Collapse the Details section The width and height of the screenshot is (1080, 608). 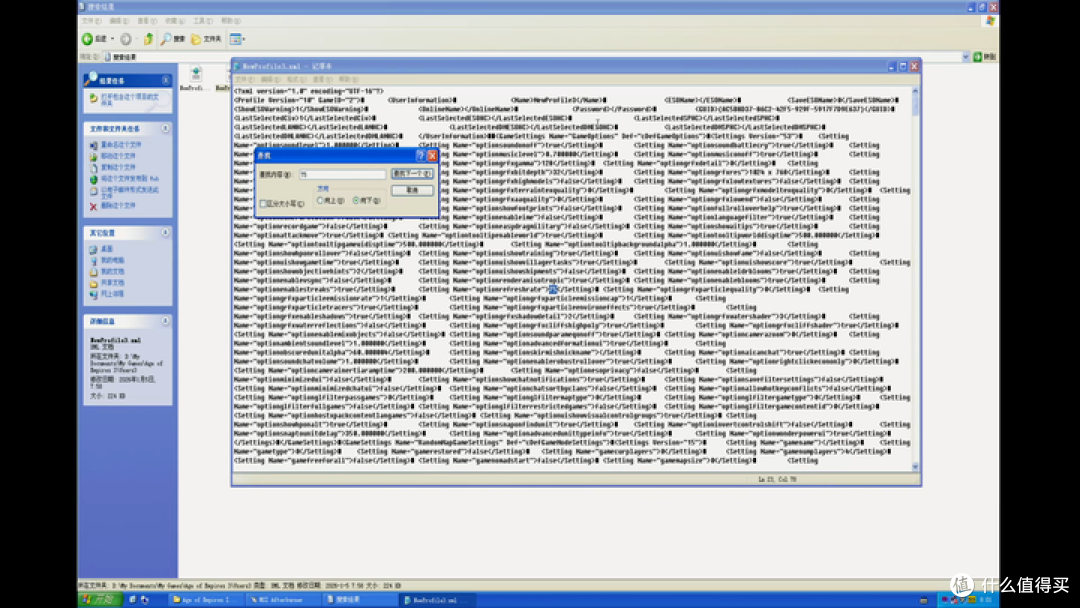[165, 321]
